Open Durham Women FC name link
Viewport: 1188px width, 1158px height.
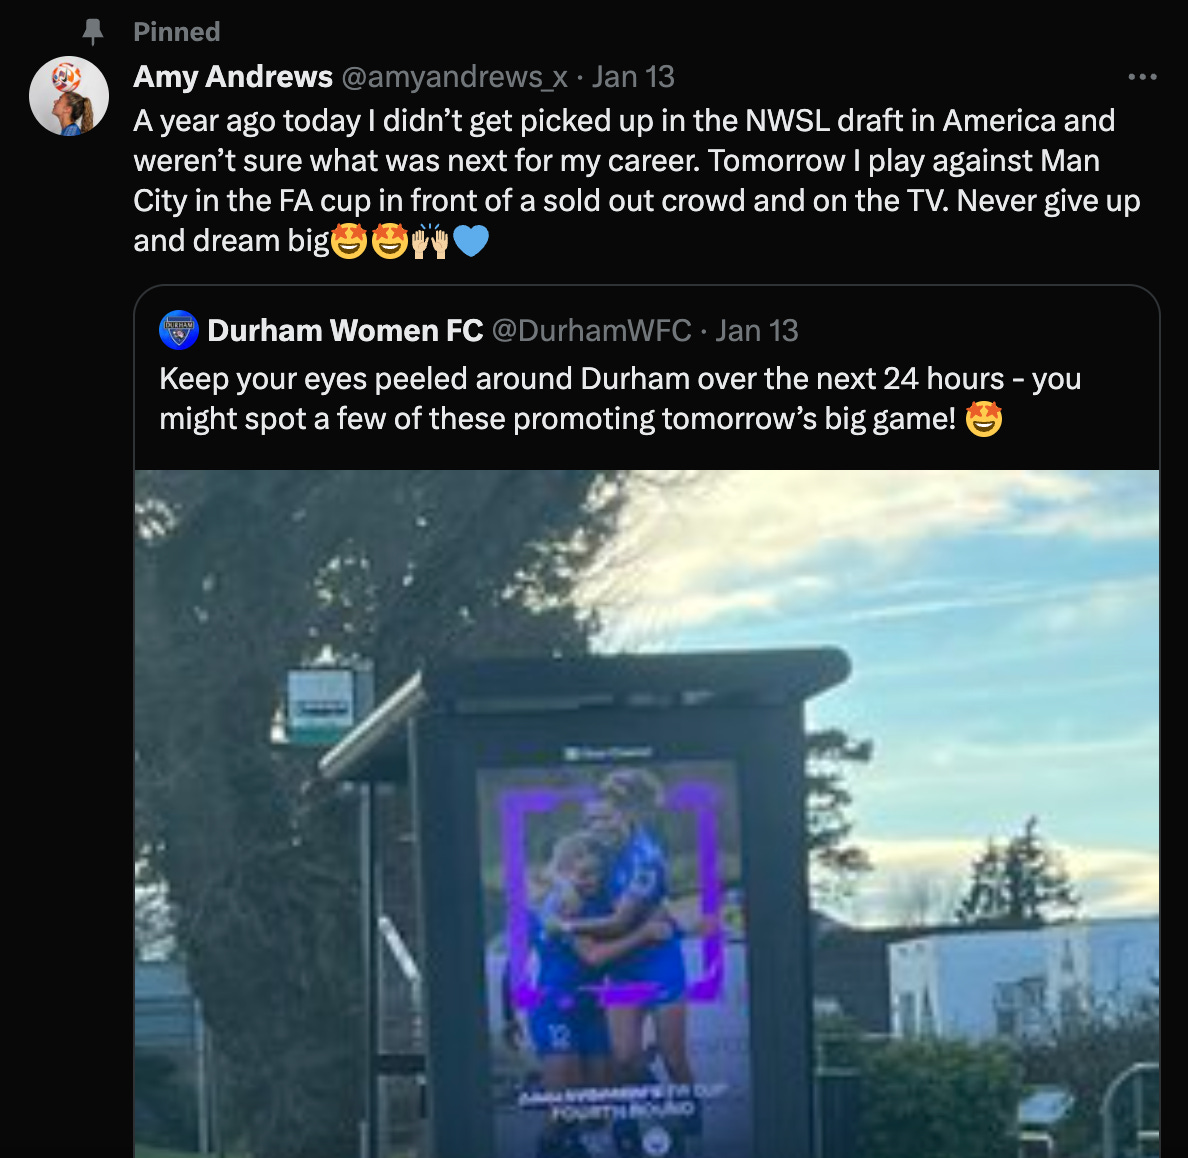point(345,330)
